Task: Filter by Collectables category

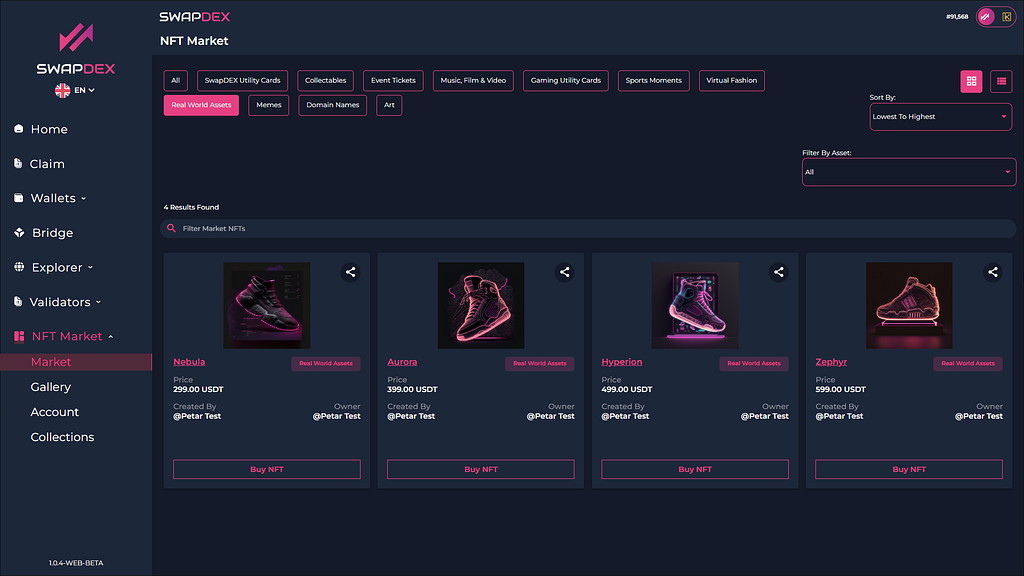Action: tap(325, 80)
